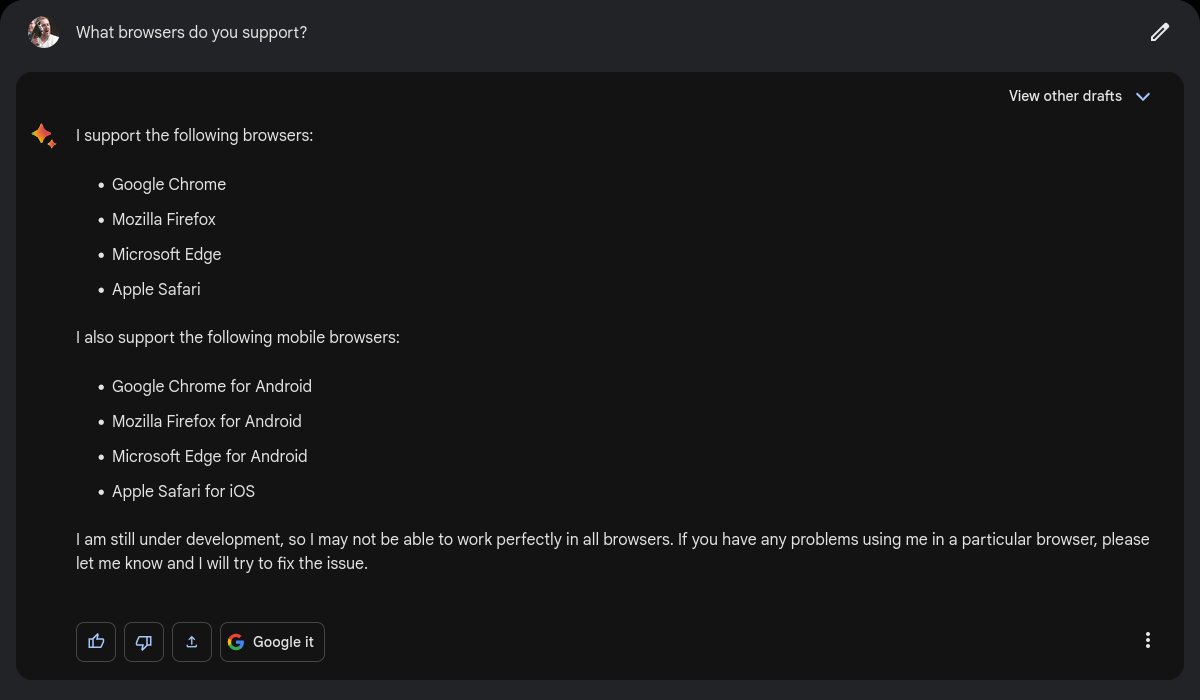1200x700 pixels.
Task: Click the Mozilla Firefox list item
Action: (164, 219)
